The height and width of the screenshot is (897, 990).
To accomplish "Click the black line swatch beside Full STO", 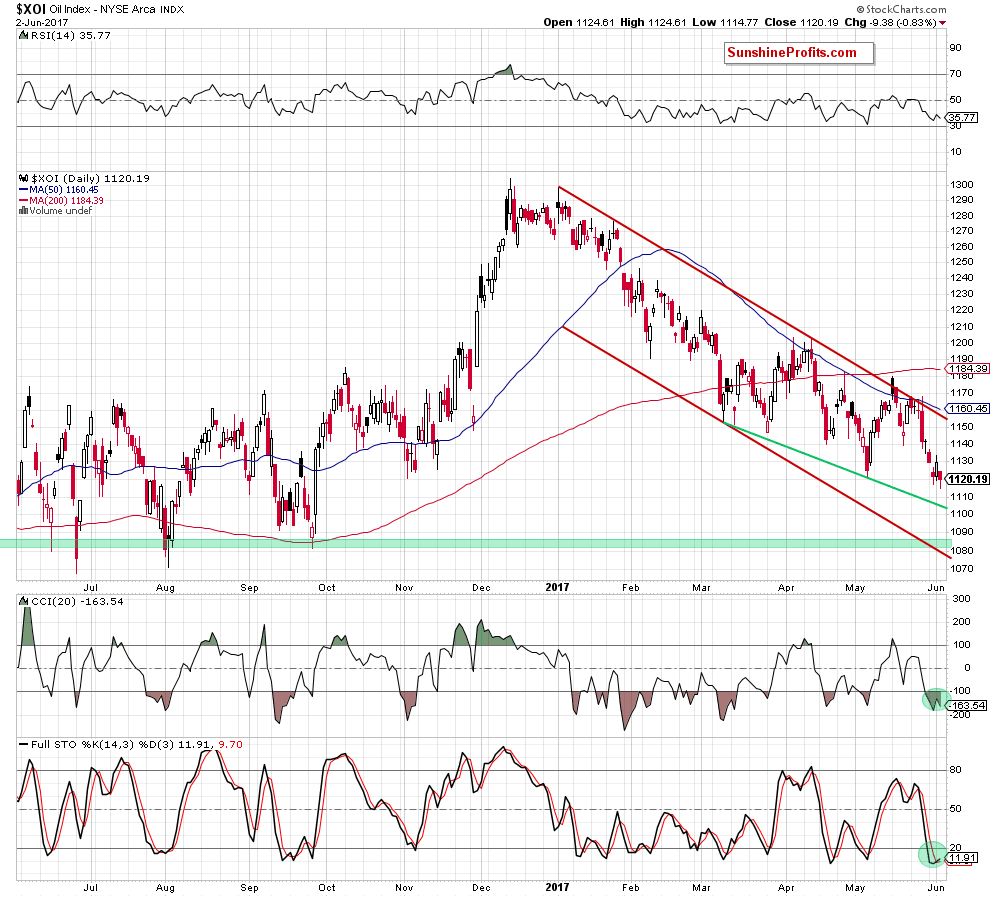I will pos(23,745).
